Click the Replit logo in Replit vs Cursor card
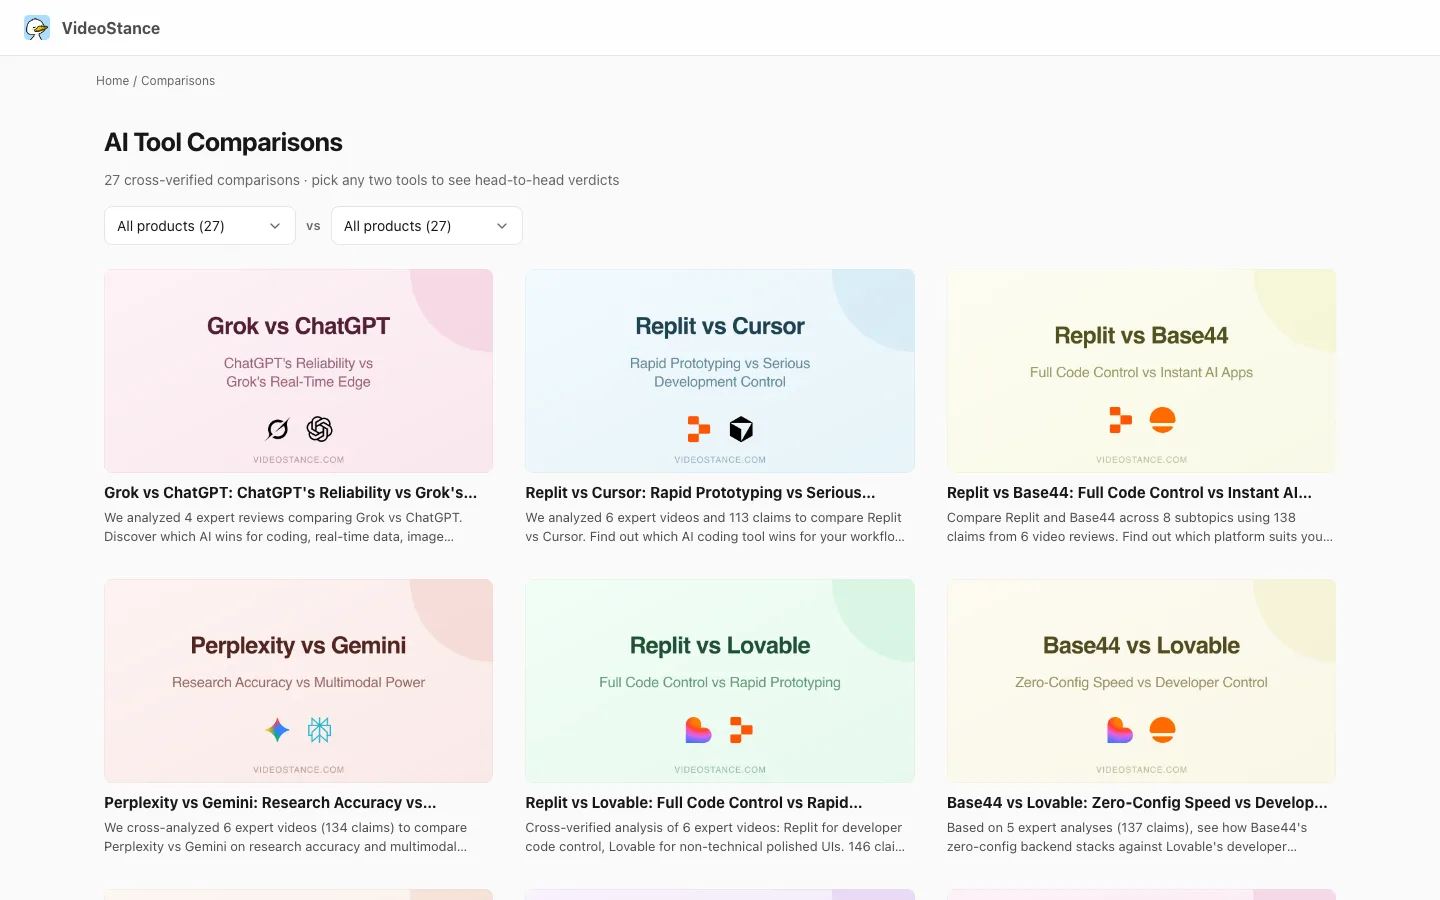 pos(699,429)
